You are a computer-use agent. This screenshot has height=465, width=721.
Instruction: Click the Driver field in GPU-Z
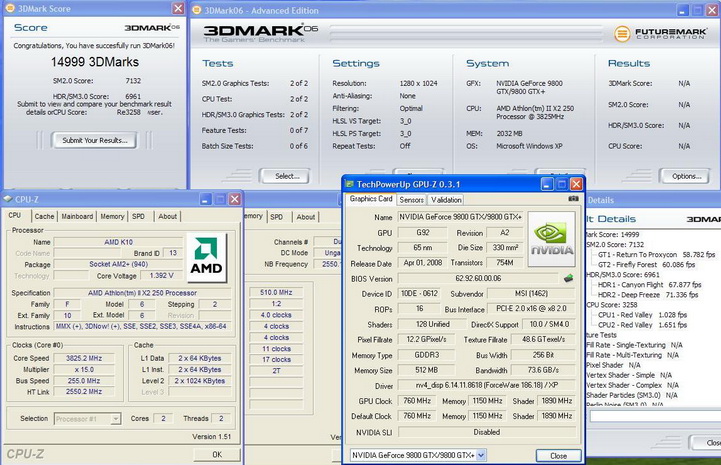[x=486, y=385]
